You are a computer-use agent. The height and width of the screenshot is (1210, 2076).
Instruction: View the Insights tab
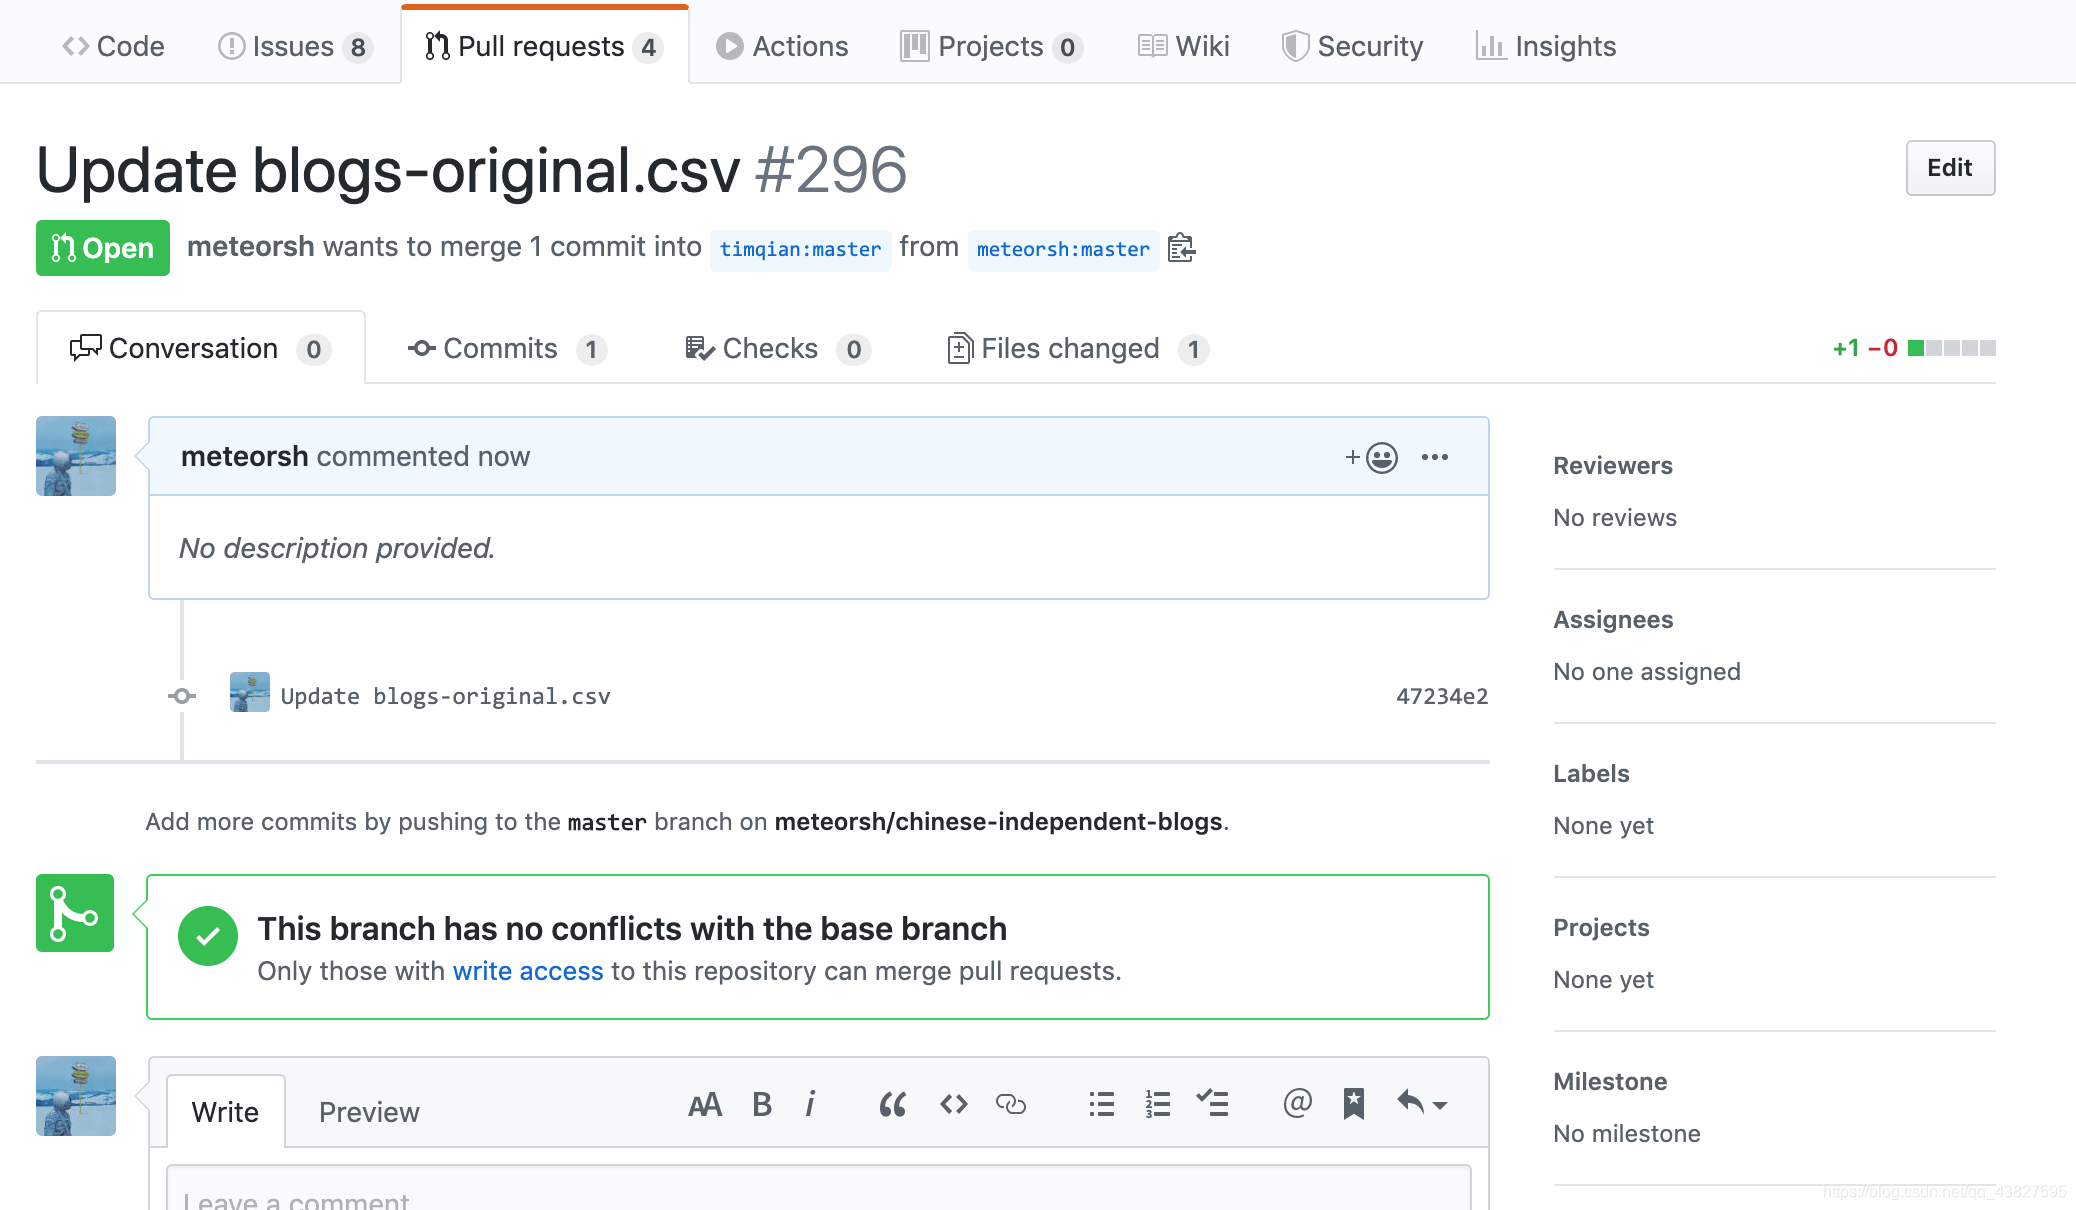1546,46
